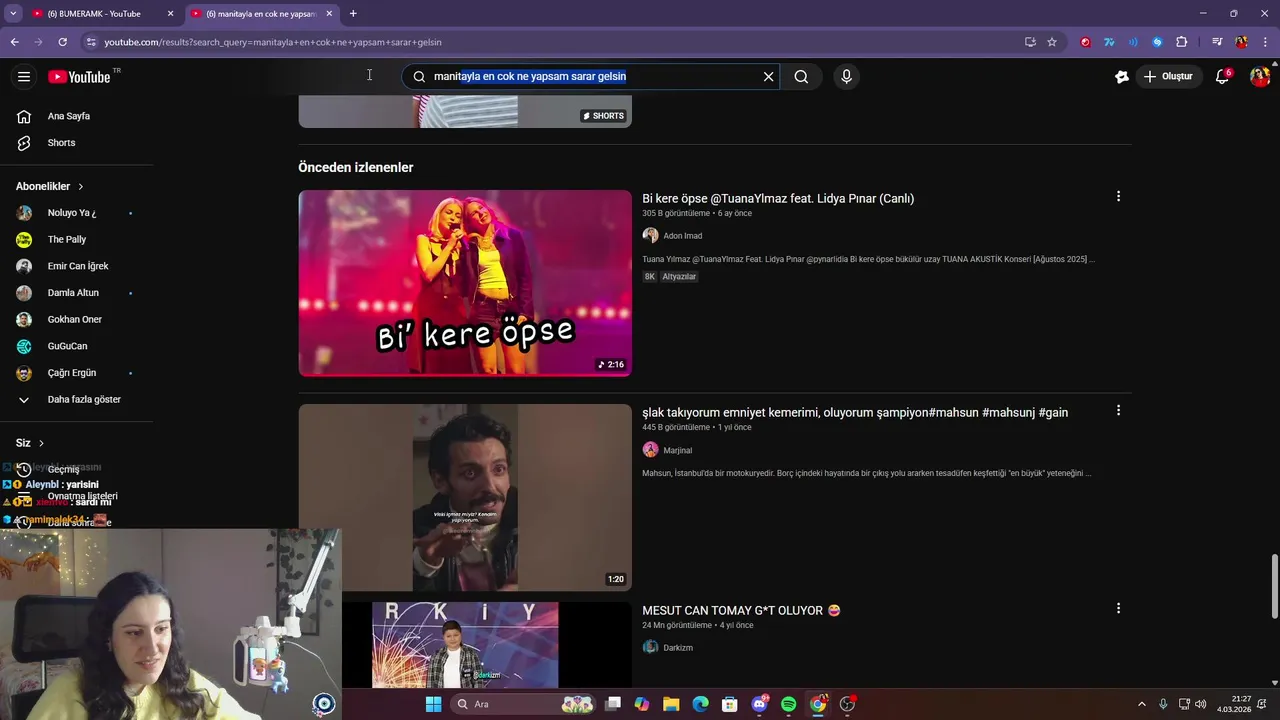1280x720 pixels.
Task: Open more options for şlak takıyorum video
Action: coord(1118,410)
